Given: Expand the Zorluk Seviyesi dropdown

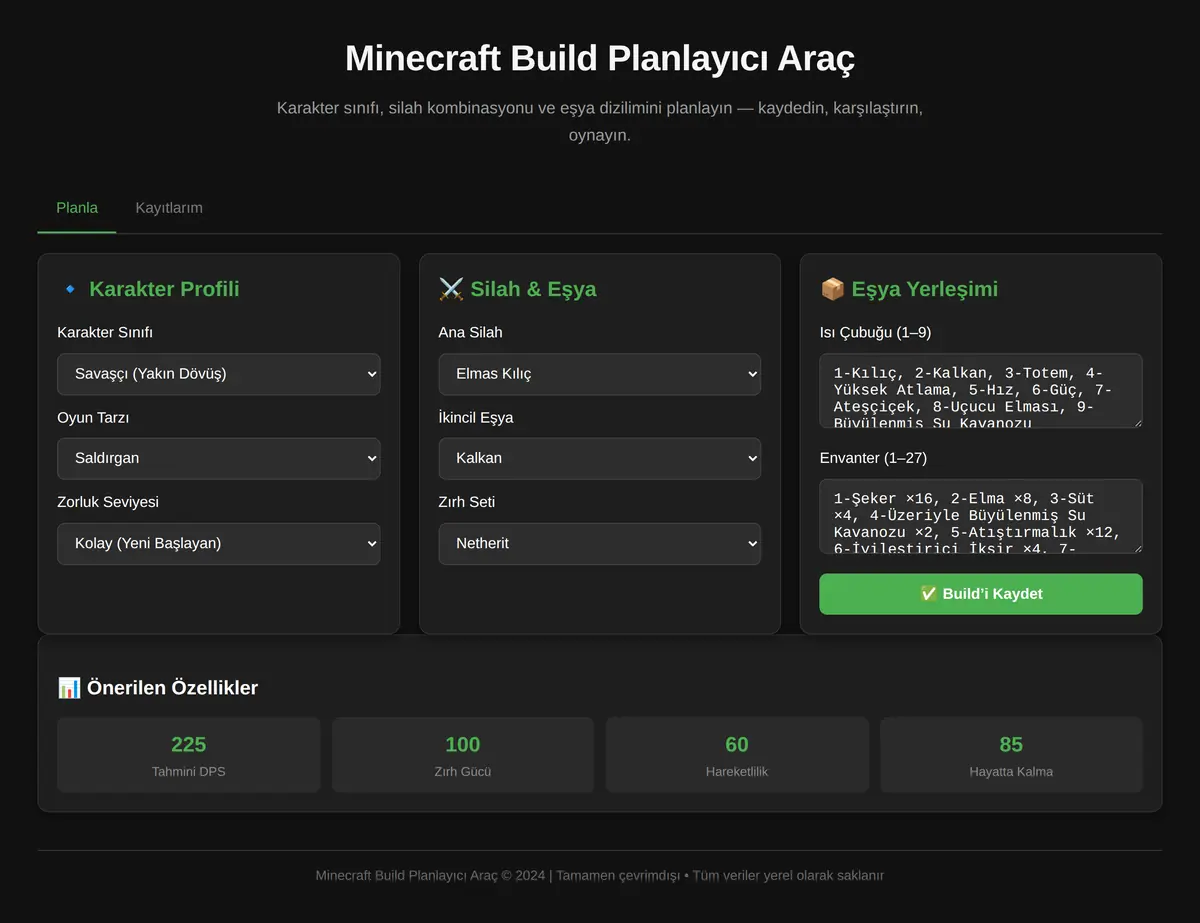Looking at the screenshot, I should pos(219,543).
